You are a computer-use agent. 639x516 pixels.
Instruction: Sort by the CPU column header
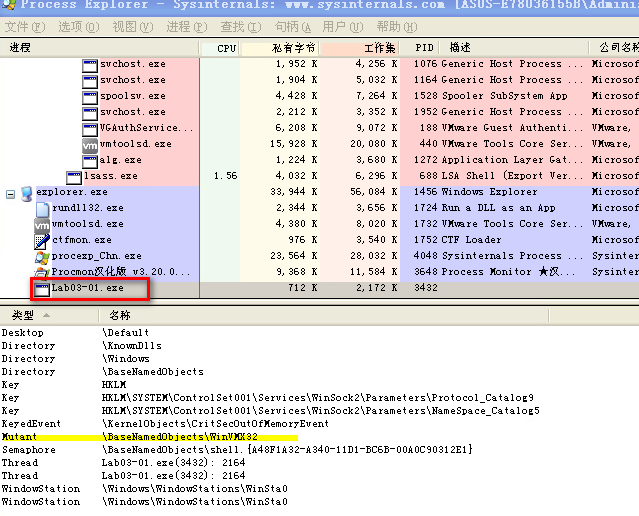point(220,48)
